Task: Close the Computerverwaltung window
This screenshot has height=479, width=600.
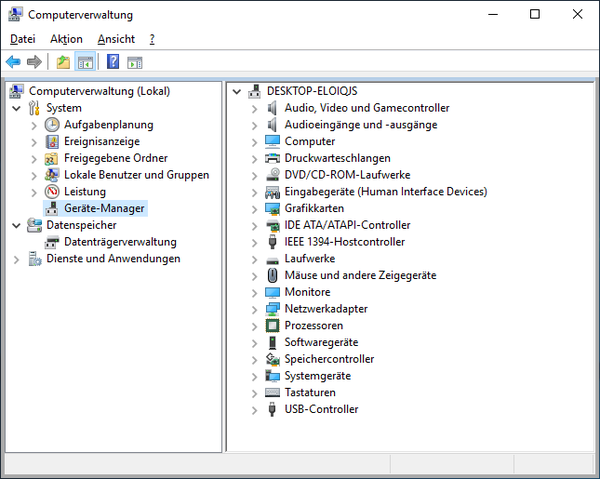Action: [x=577, y=14]
